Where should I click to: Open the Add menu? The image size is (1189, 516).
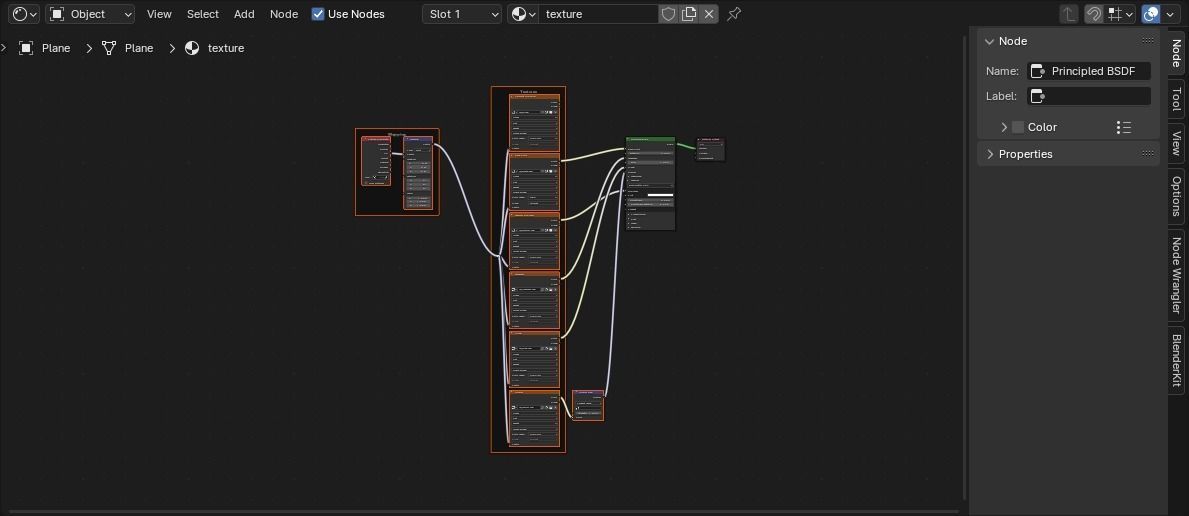244,14
